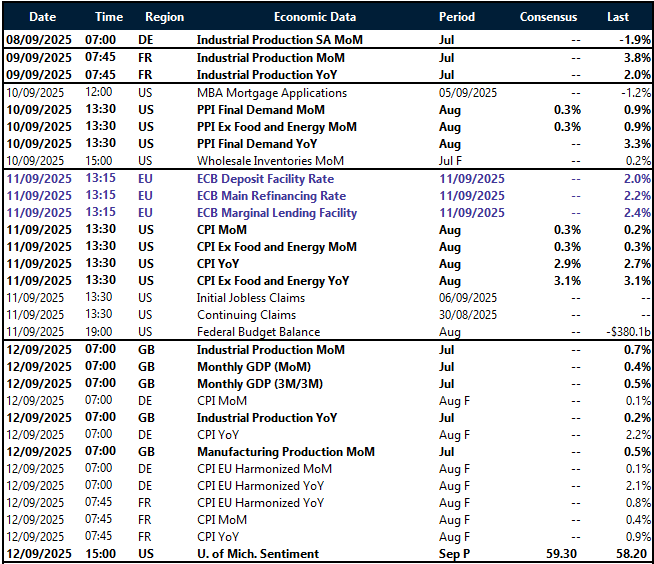This screenshot has height=564, width=654.
Task: Click ECB Marginal Lending Facility entry
Action: tap(276, 213)
